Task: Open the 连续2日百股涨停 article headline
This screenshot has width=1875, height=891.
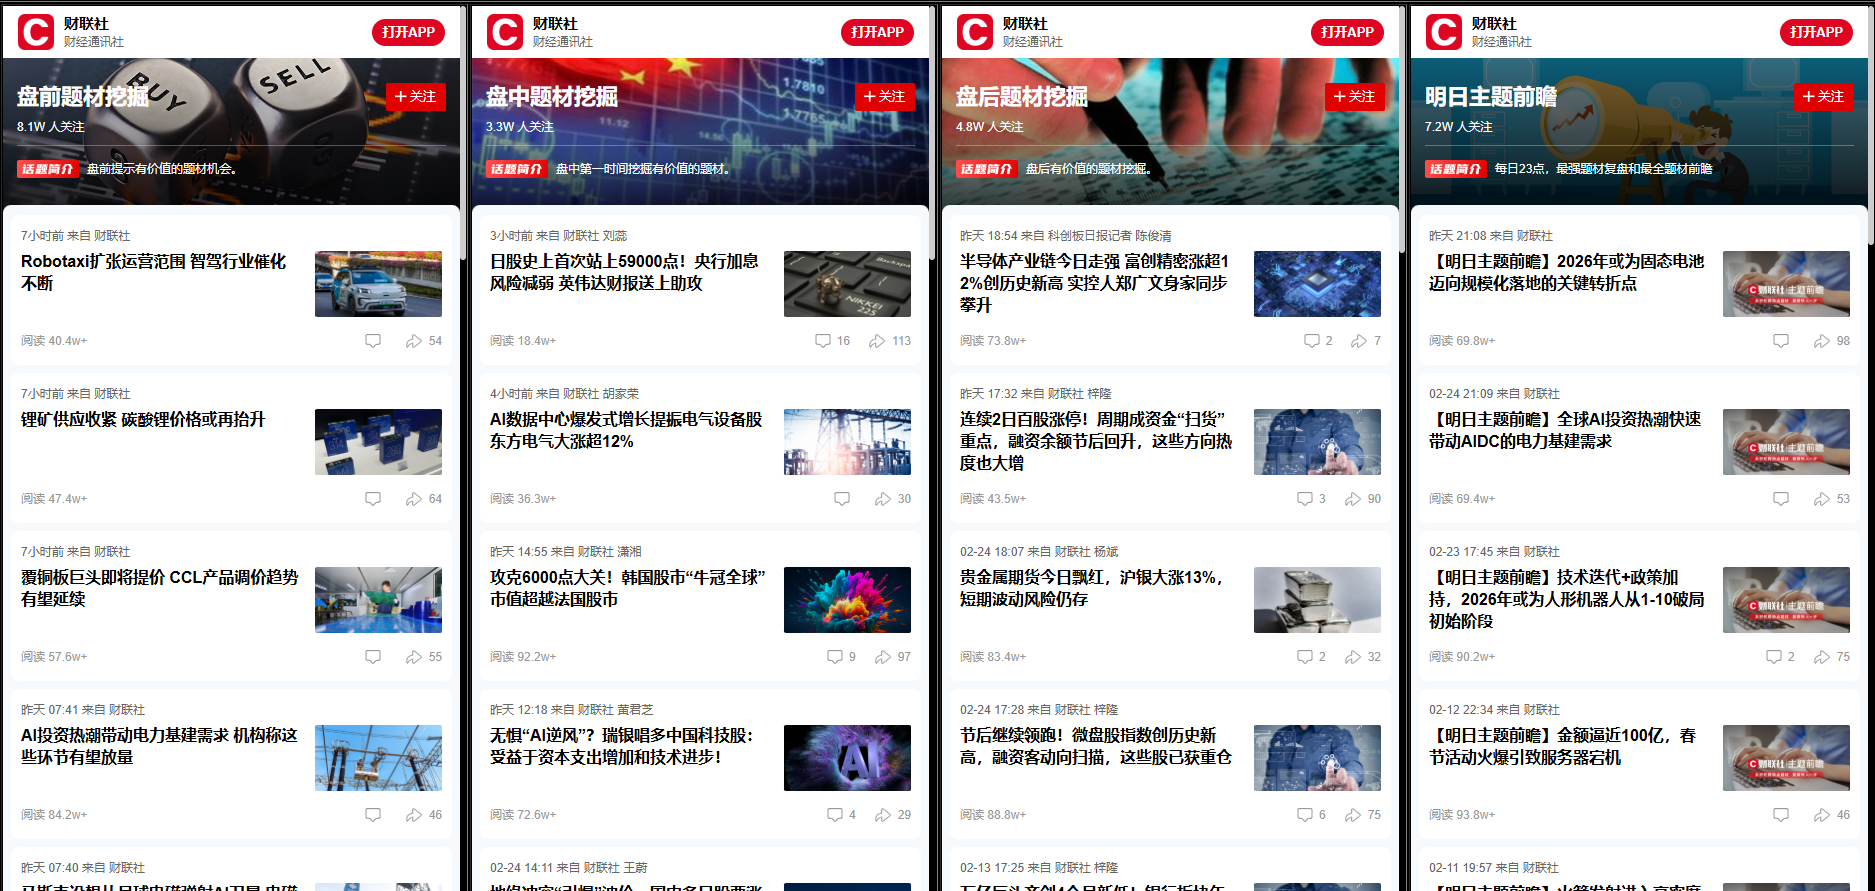Action: 1095,441
